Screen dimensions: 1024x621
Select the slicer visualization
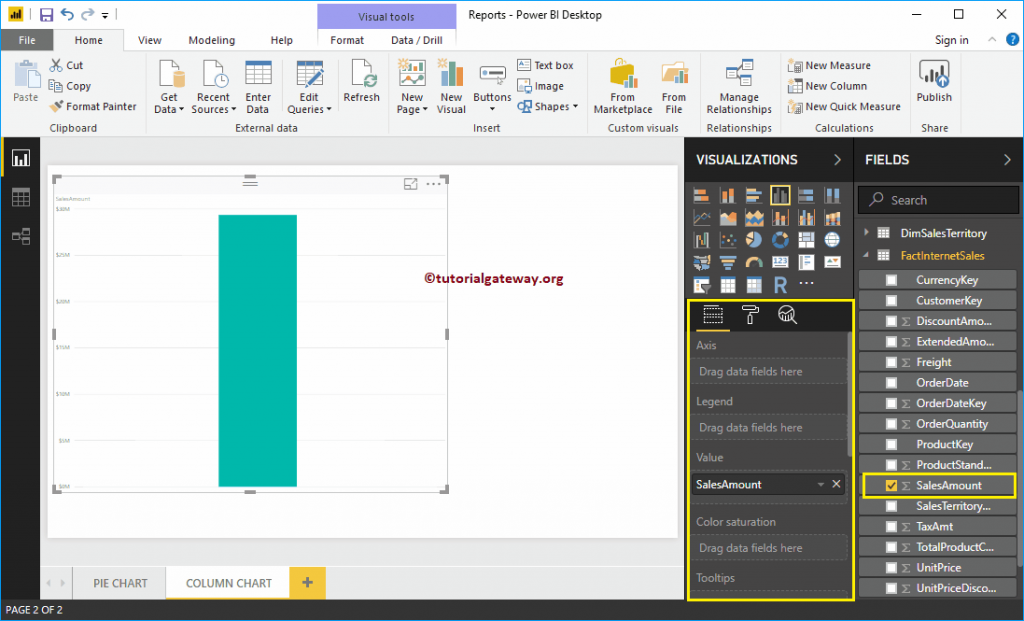pyautogui.click(x=701, y=285)
